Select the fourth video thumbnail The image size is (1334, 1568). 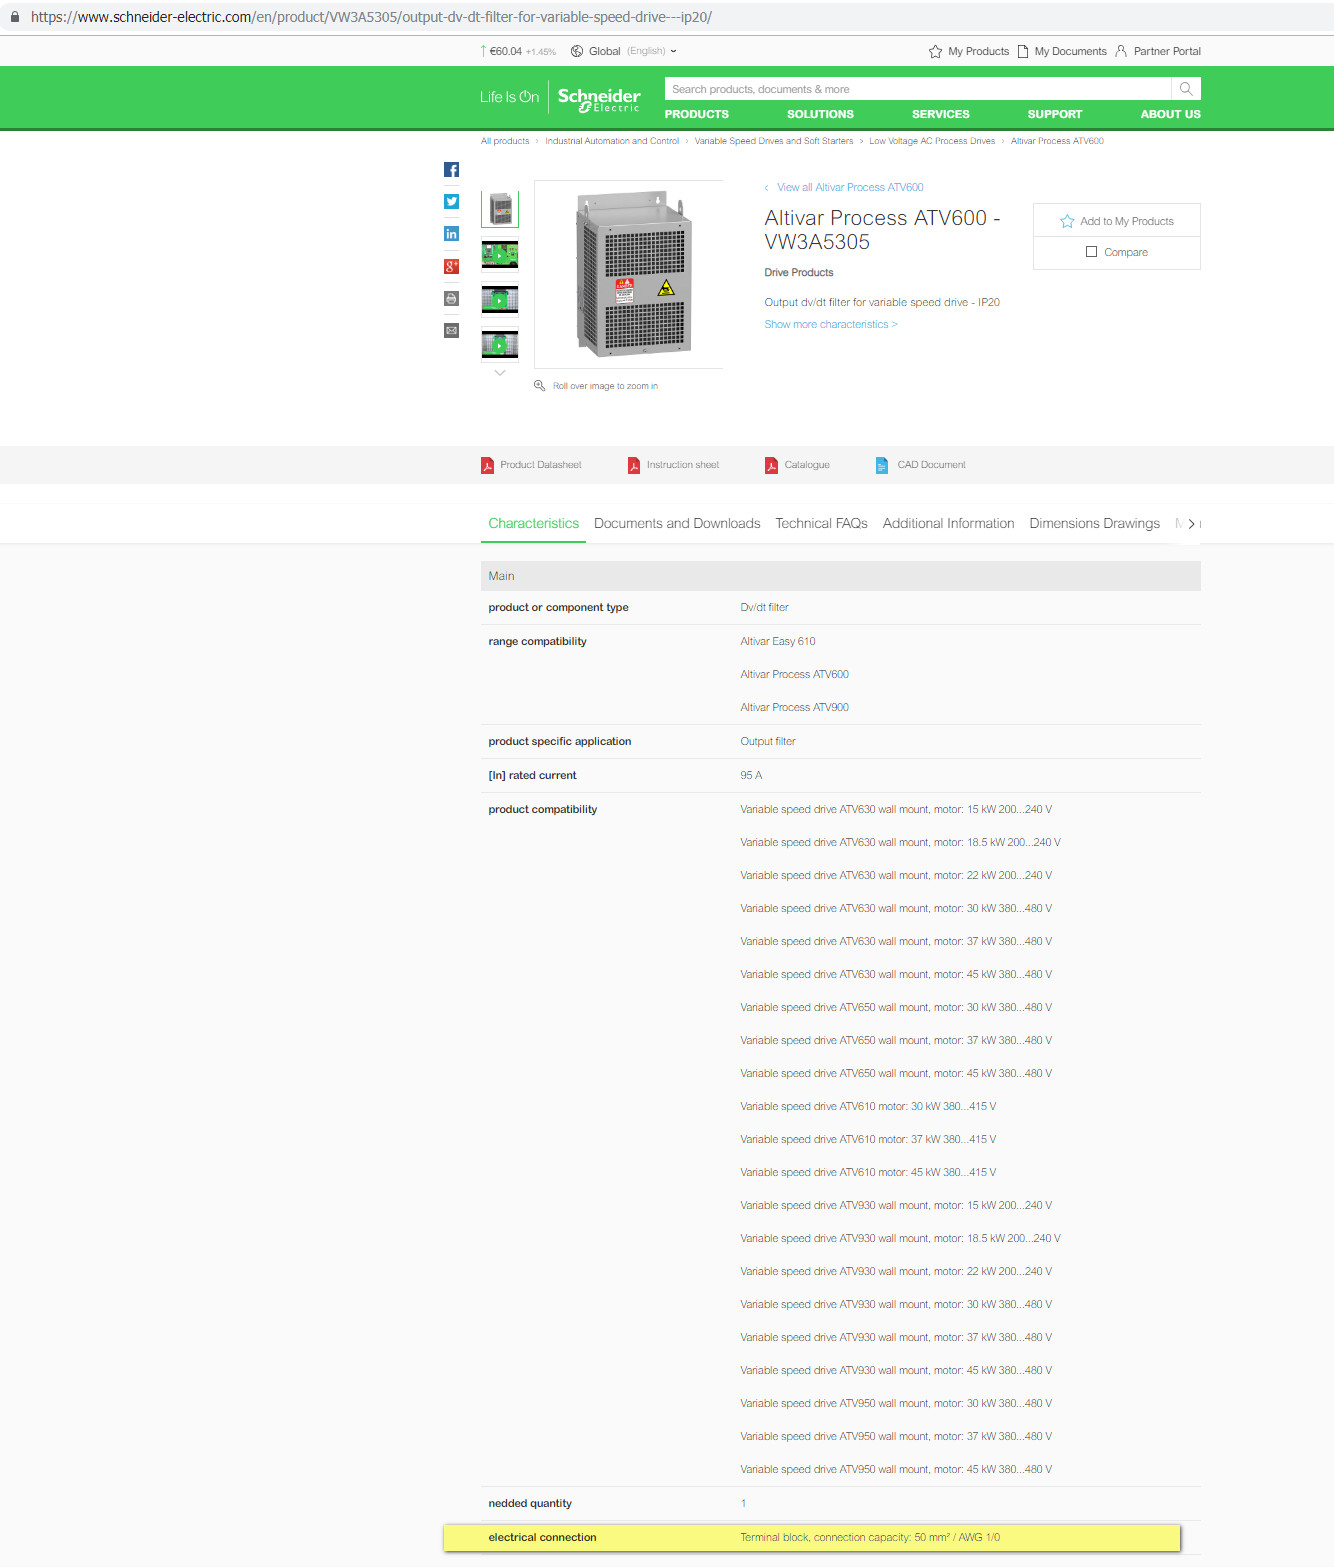500,345
